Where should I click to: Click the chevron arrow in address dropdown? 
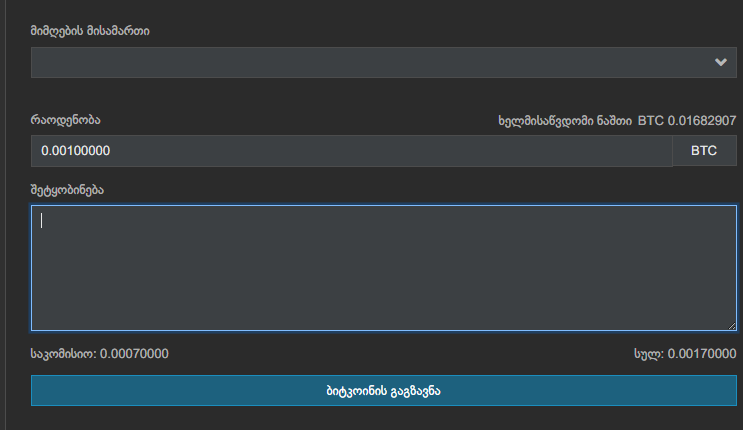721,62
